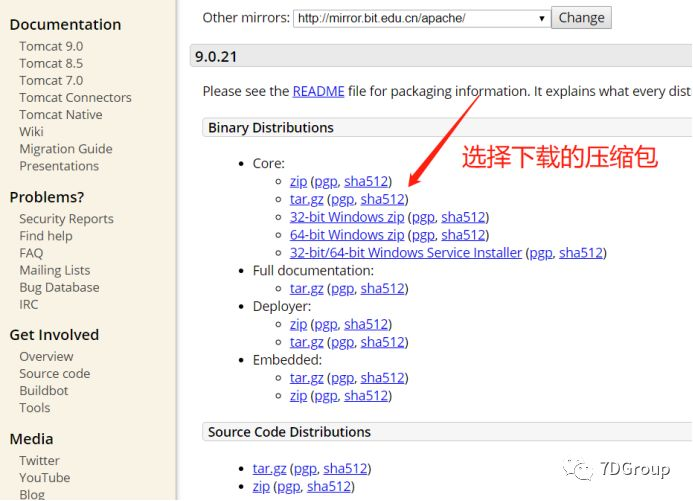This screenshot has width=693, height=501.
Task: Open sha512 checksum for Core zip
Action: [366, 182]
